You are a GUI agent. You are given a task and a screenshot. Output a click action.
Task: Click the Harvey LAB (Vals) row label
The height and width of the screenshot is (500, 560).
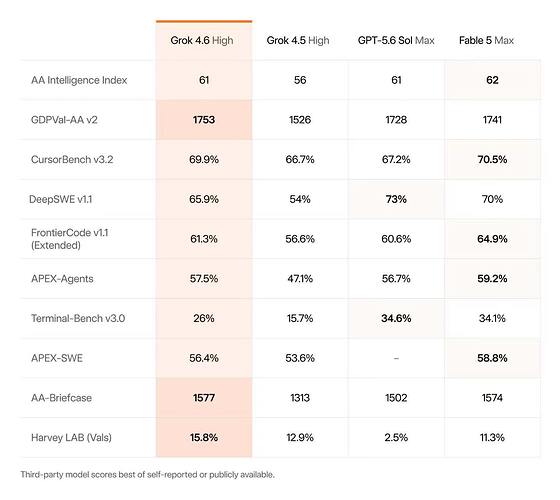(x=71, y=438)
